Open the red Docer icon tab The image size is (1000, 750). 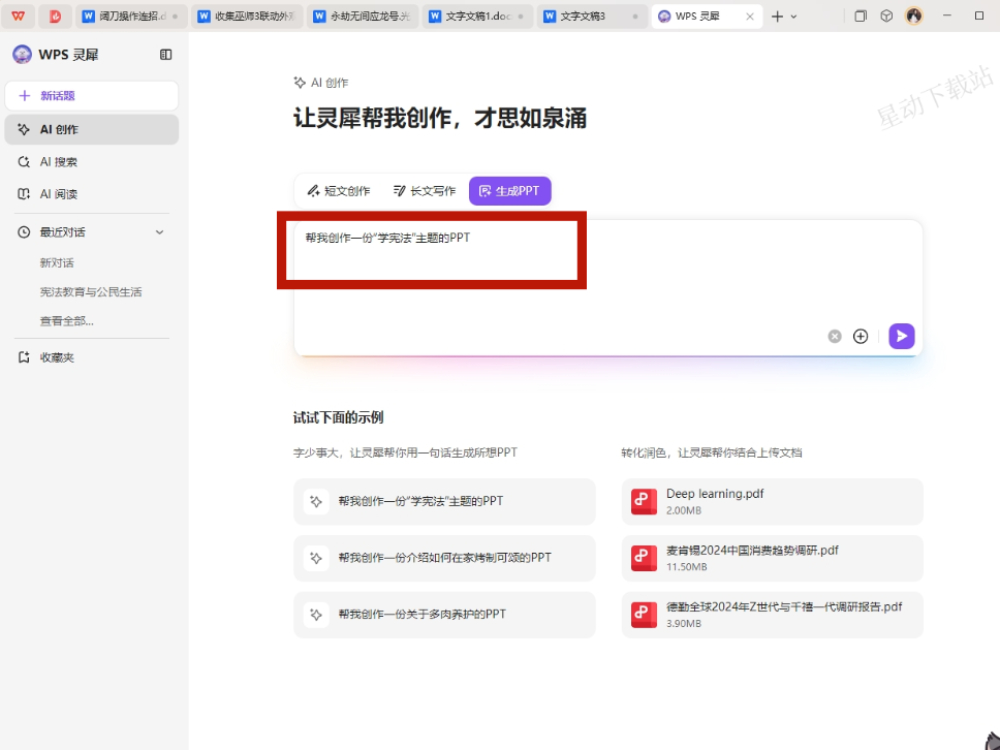tap(55, 16)
